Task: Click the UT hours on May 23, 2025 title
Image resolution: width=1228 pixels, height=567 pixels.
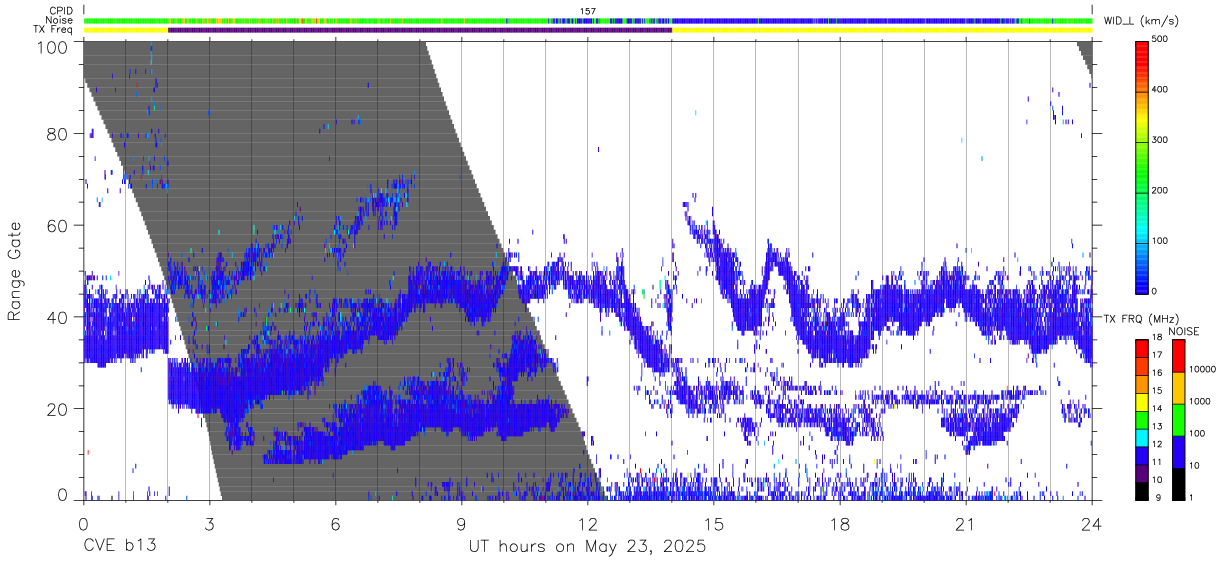Action: pos(588,547)
